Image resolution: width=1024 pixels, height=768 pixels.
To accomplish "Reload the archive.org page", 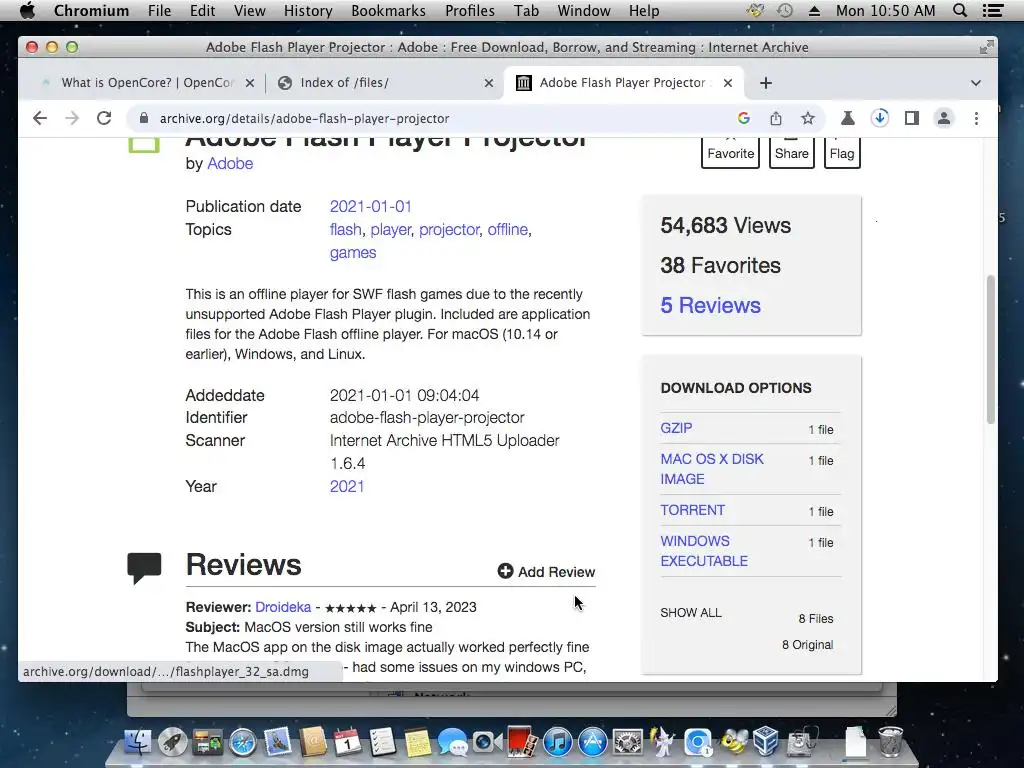I will pos(104,118).
